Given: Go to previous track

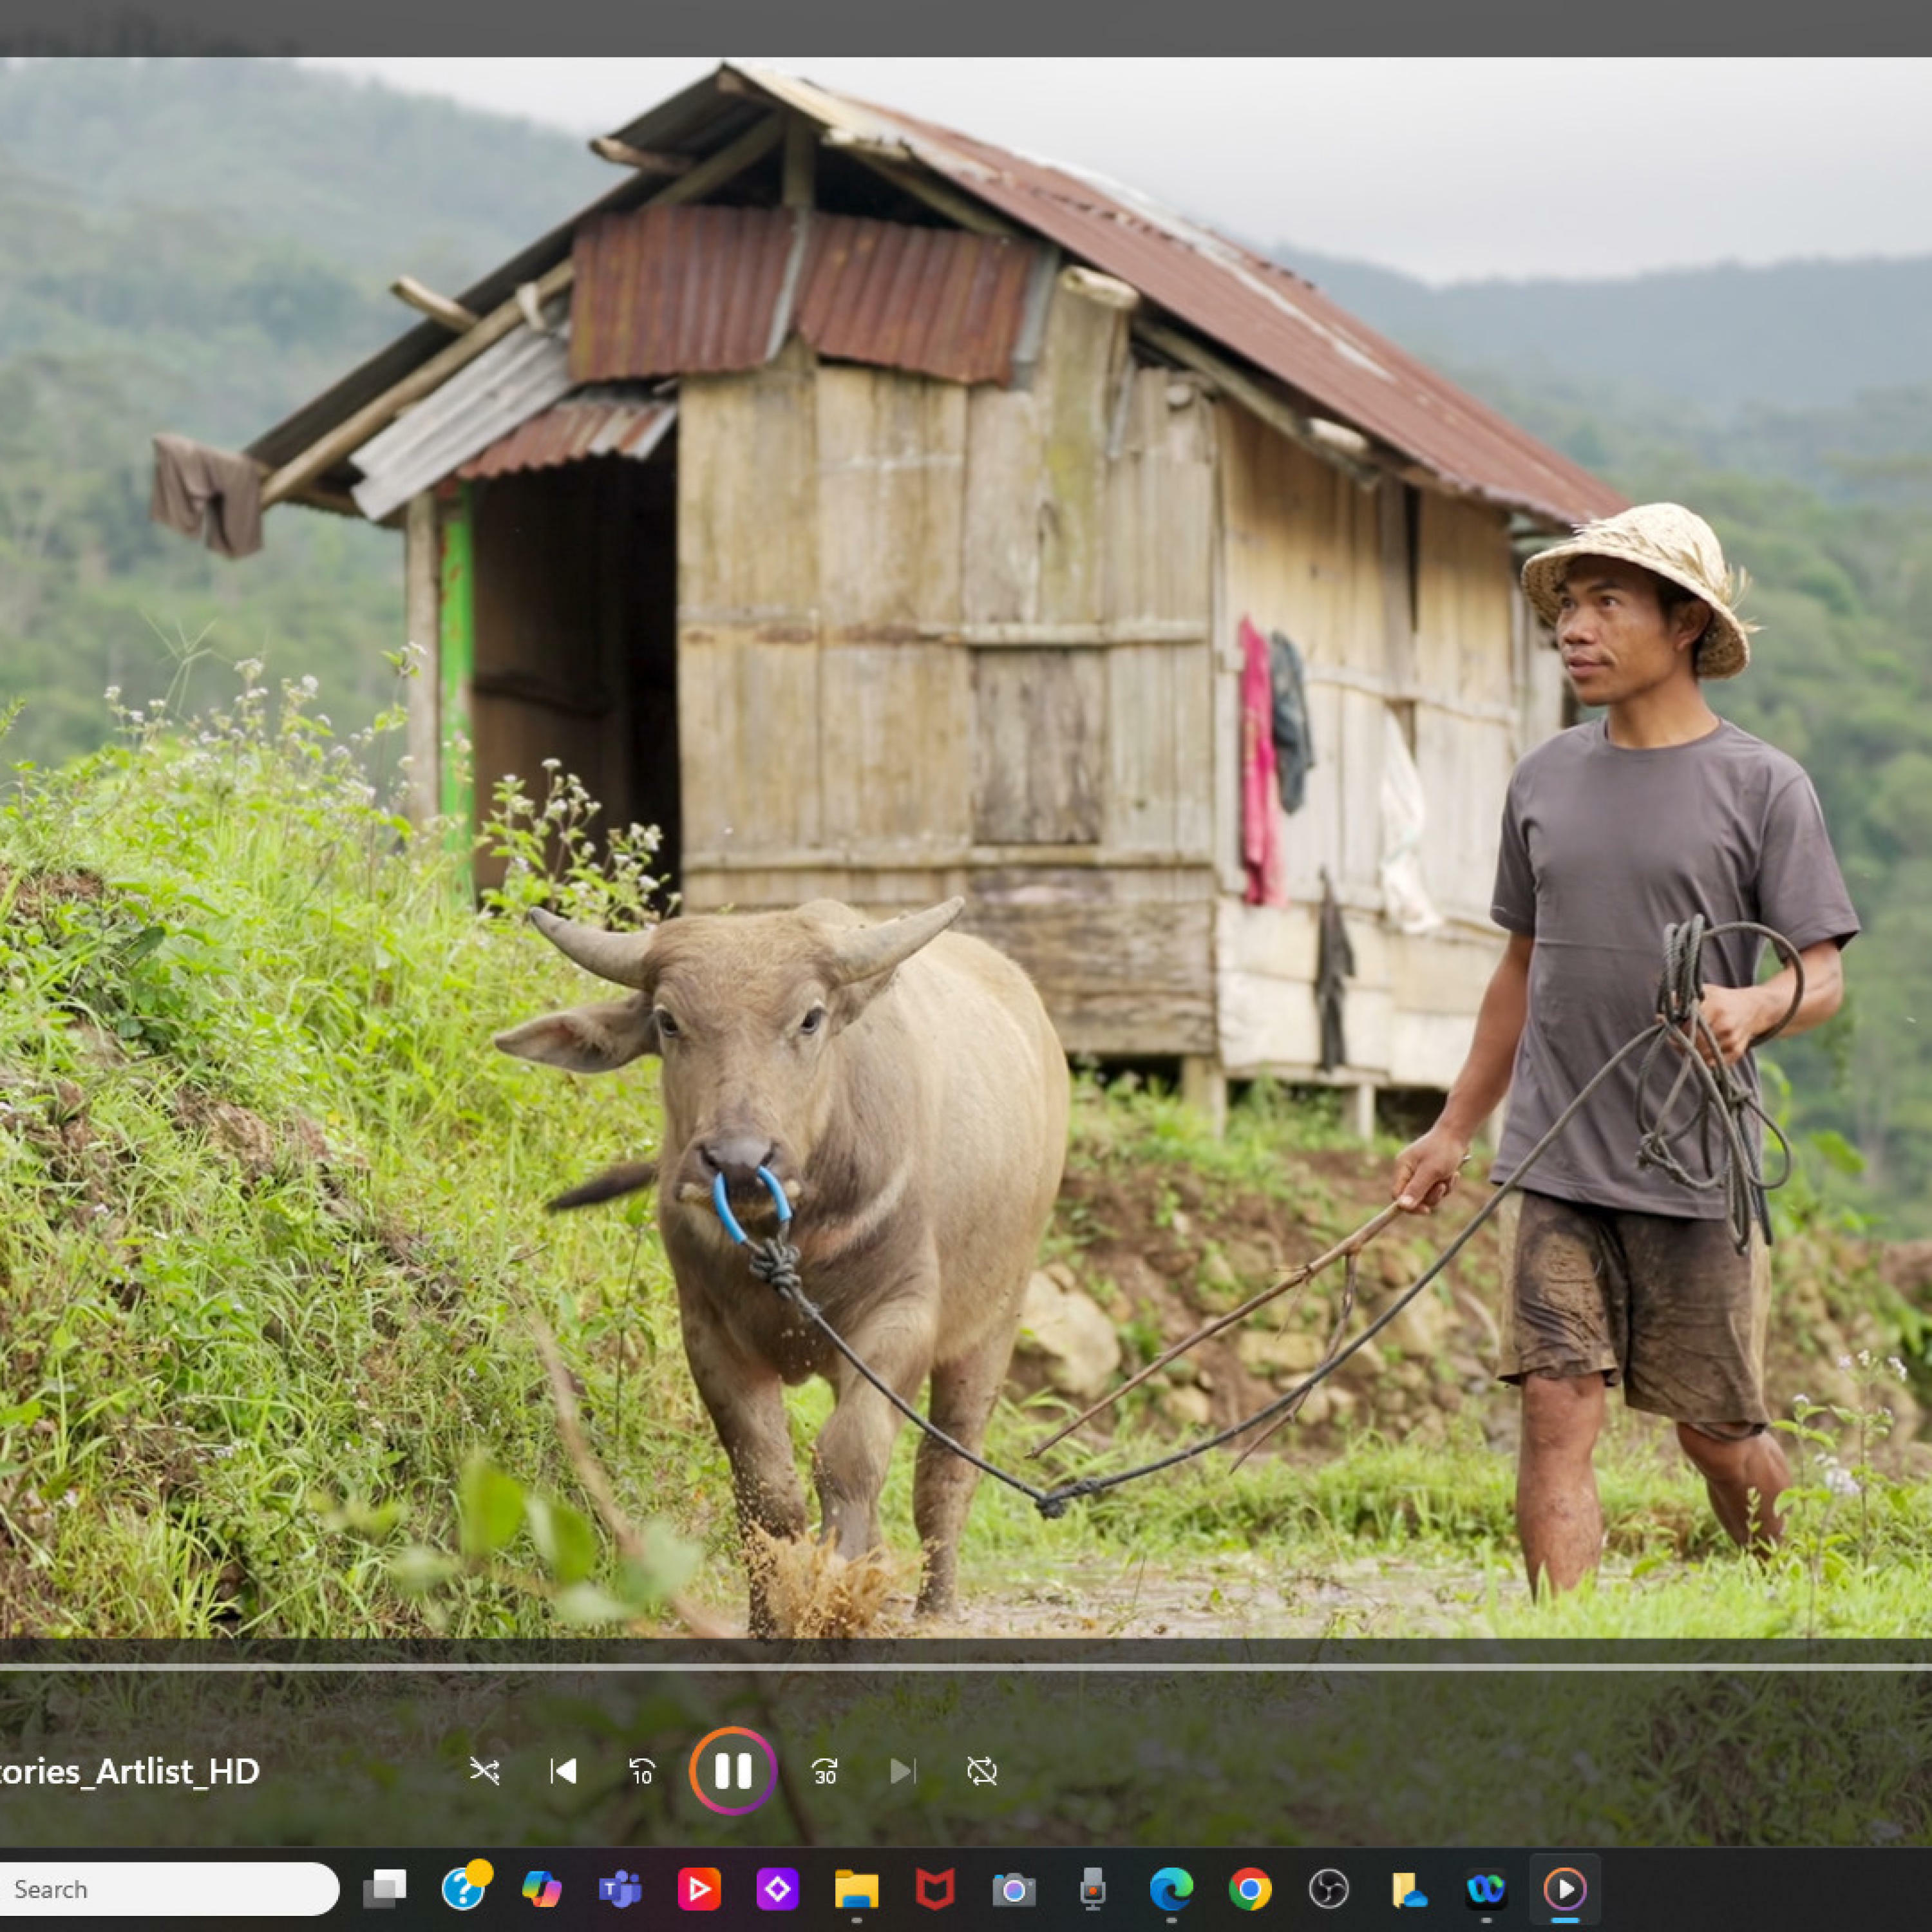Looking at the screenshot, I should tap(564, 1771).
